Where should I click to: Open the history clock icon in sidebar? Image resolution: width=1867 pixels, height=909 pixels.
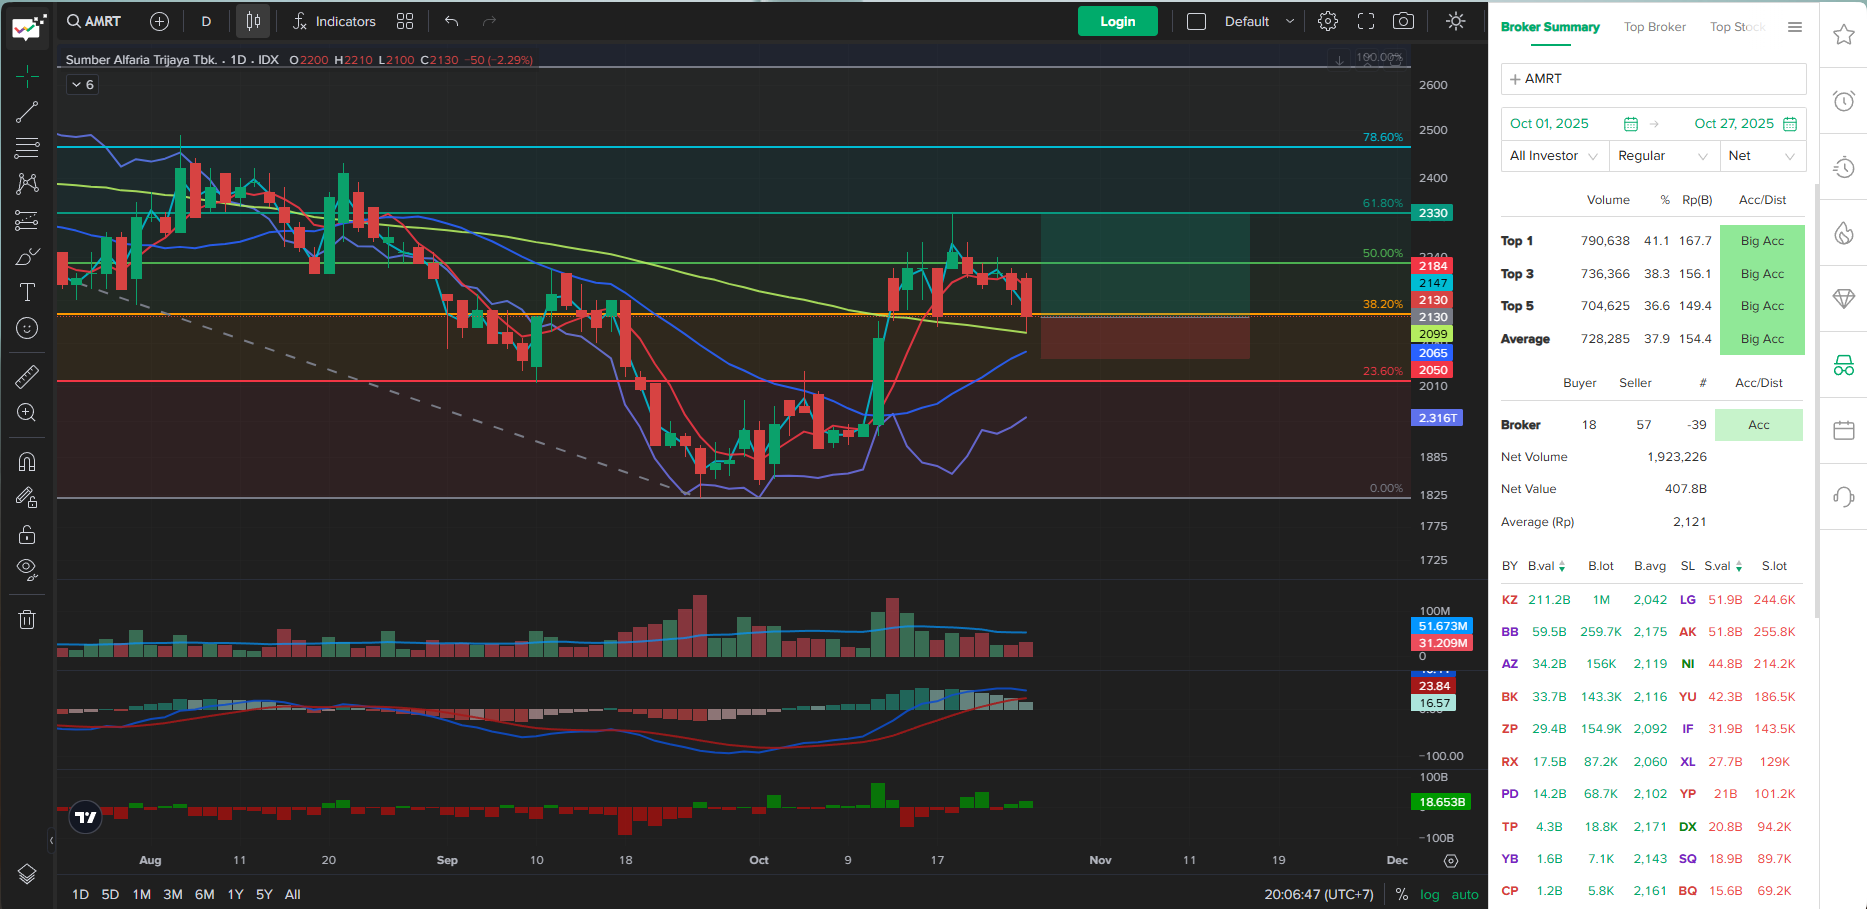pos(1844,167)
